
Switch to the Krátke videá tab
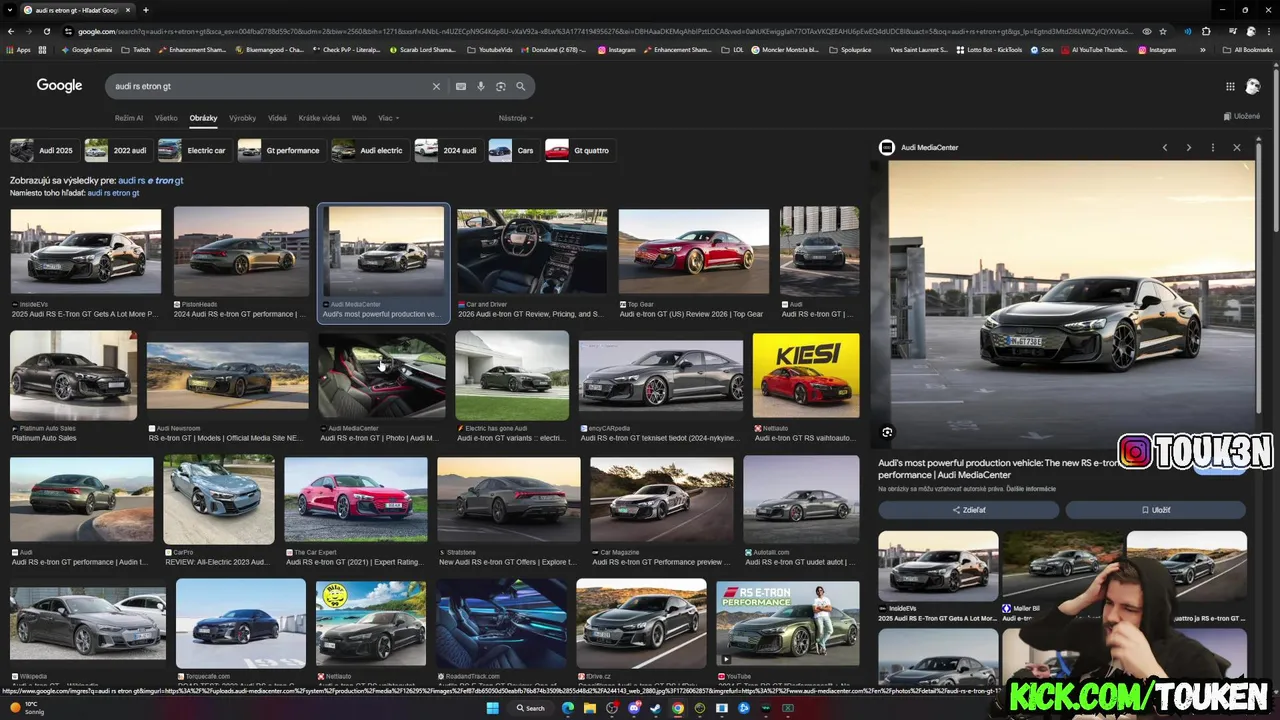pos(319,118)
